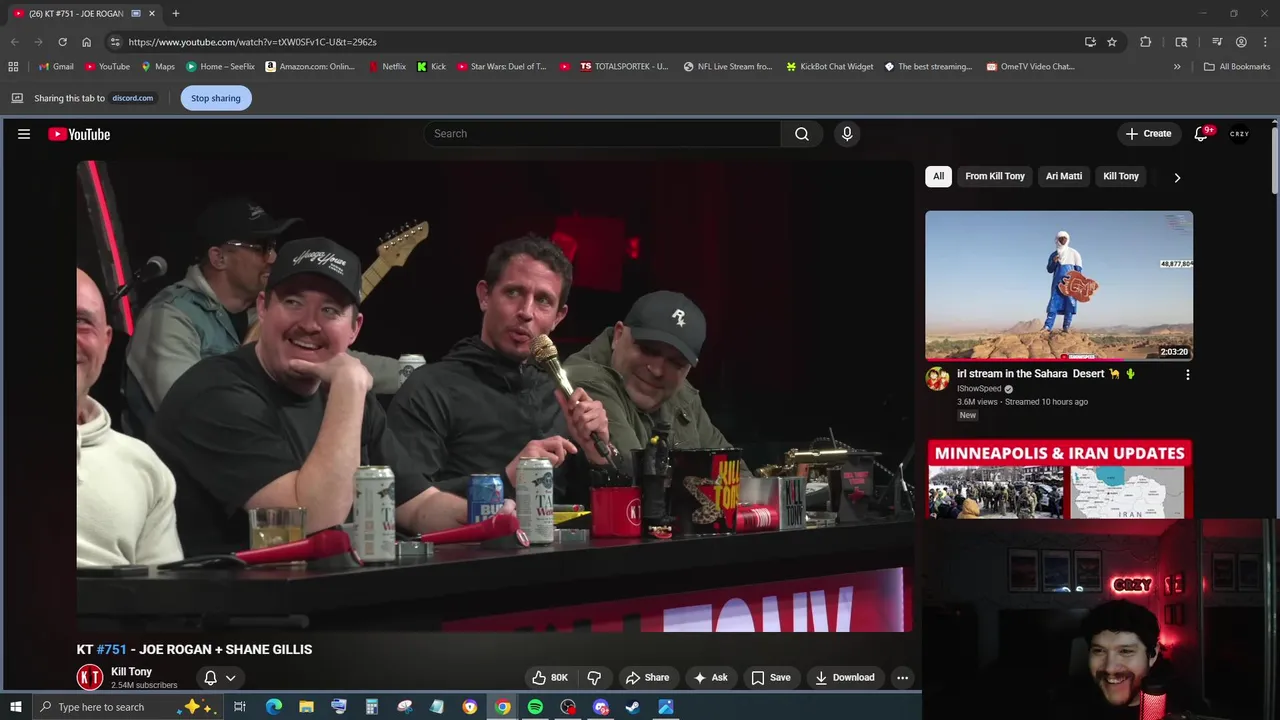Image resolution: width=1280 pixels, height=720 pixels.
Task: Install app icon in the address bar
Action: pos(1090,42)
